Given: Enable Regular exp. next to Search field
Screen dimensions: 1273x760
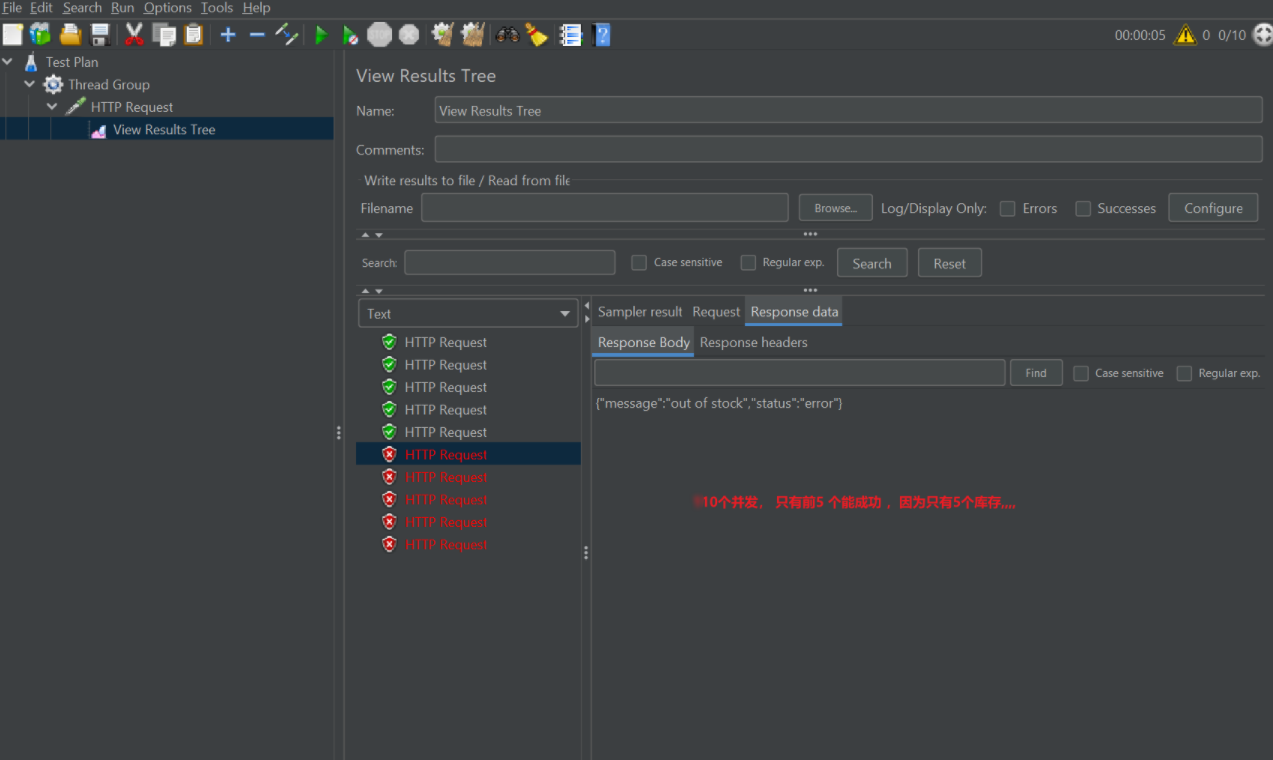Looking at the screenshot, I should pyautogui.click(x=748, y=263).
